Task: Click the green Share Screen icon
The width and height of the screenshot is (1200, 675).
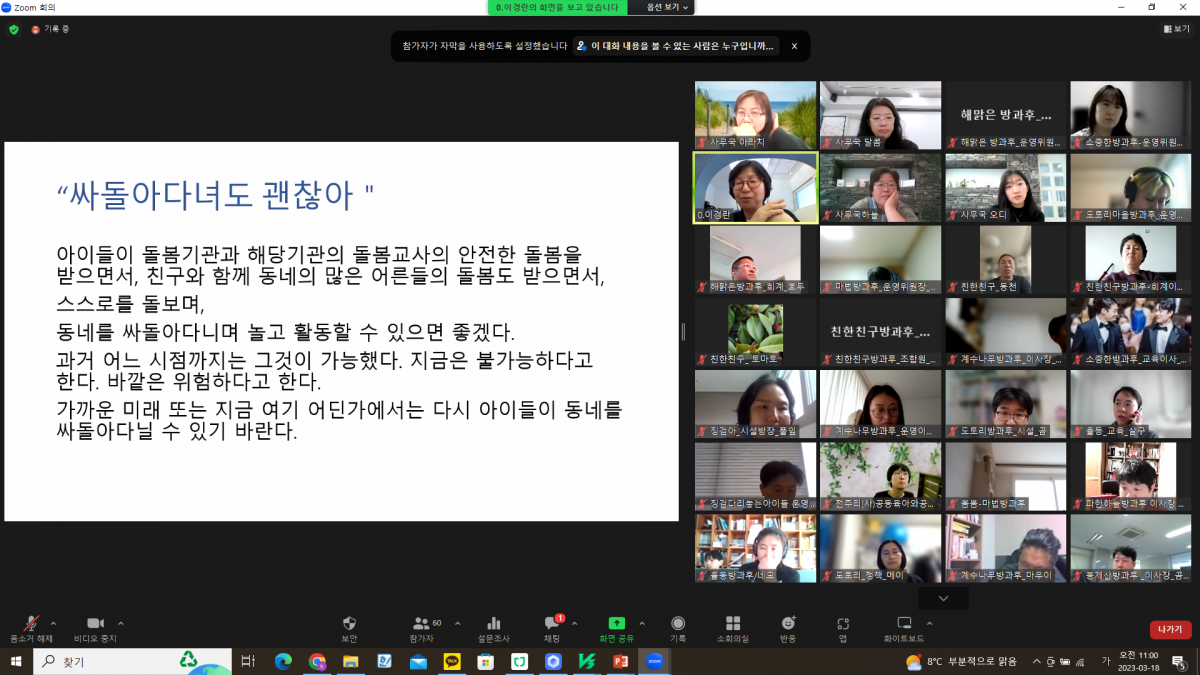Action: 616,623
